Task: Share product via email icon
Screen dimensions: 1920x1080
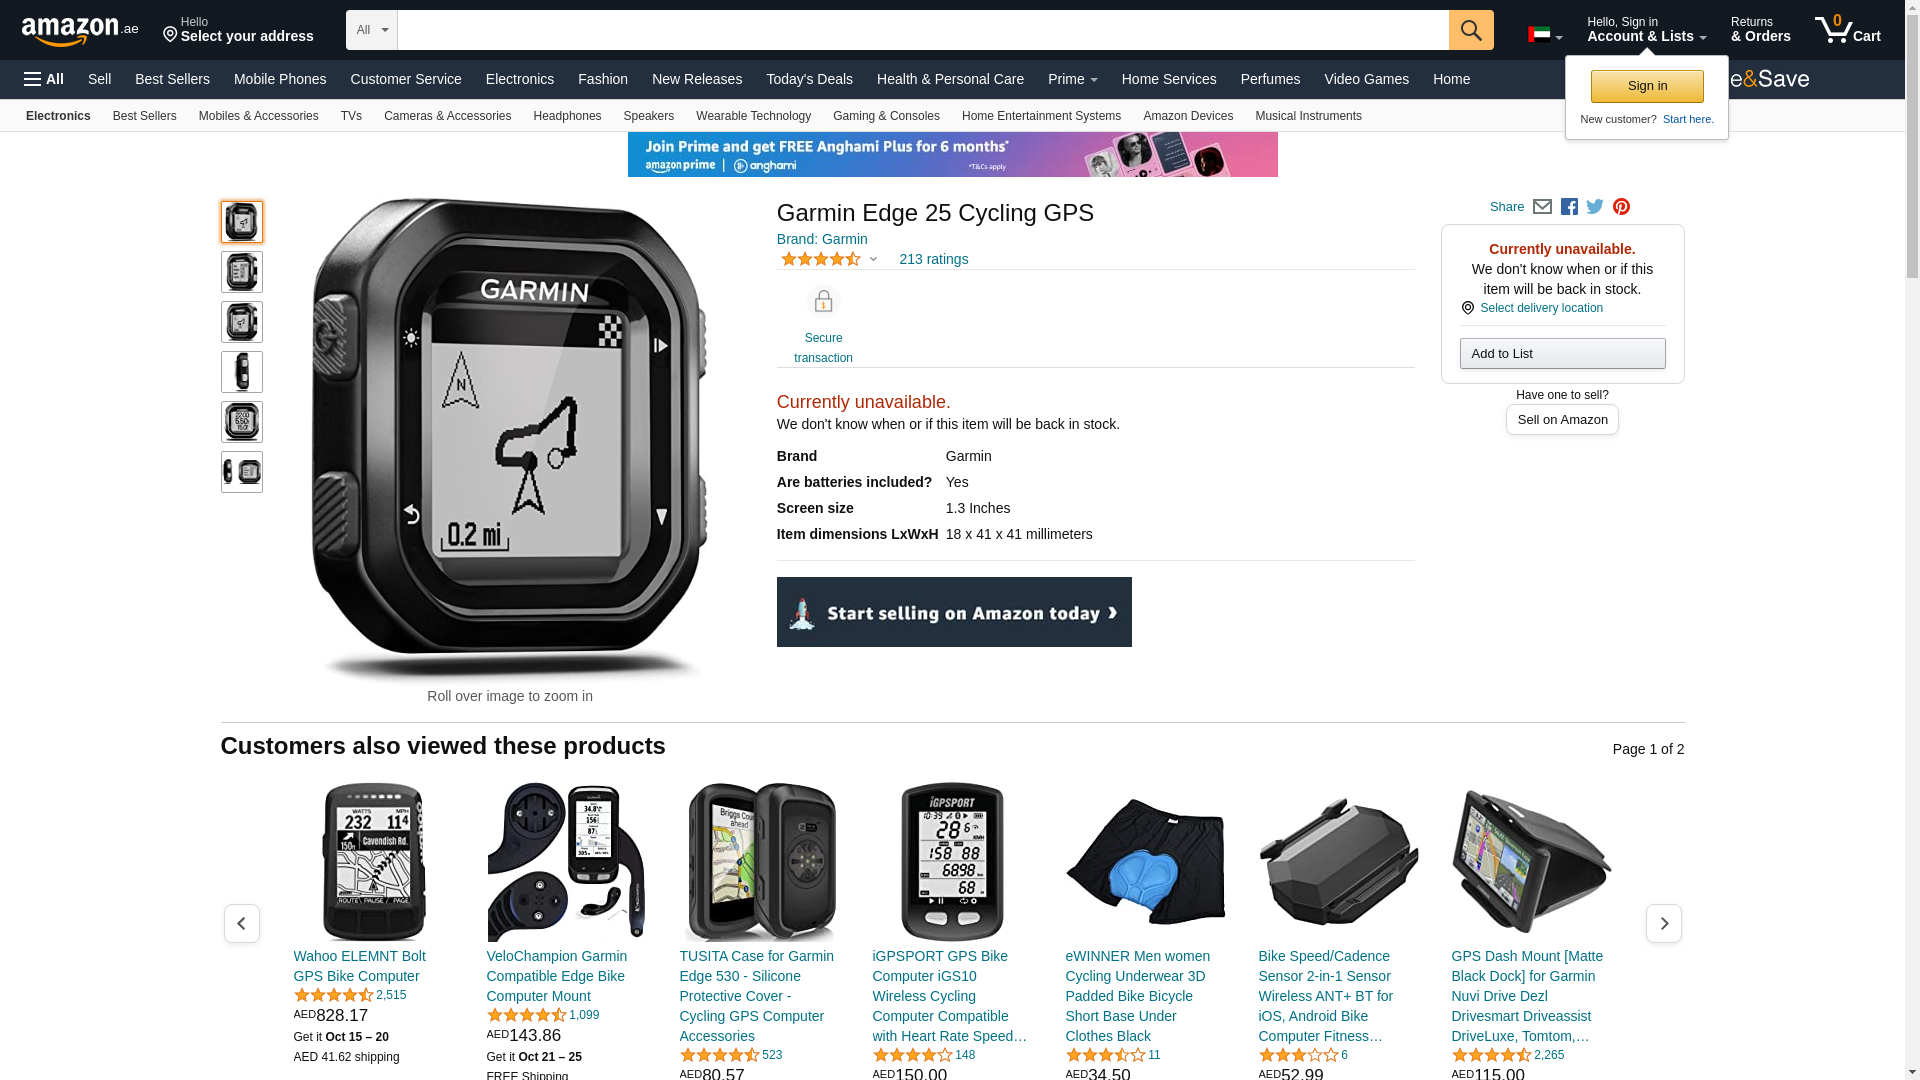Action: click(x=1542, y=207)
